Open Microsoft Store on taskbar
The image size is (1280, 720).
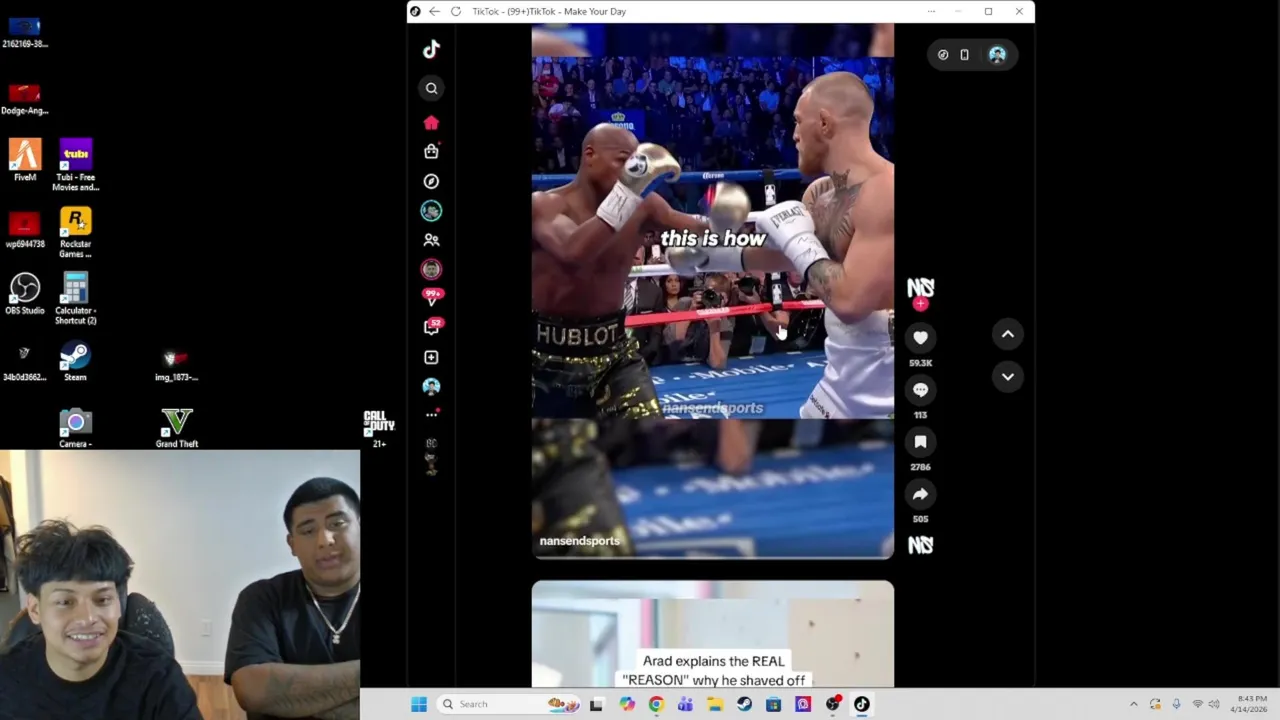click(773, 704)
